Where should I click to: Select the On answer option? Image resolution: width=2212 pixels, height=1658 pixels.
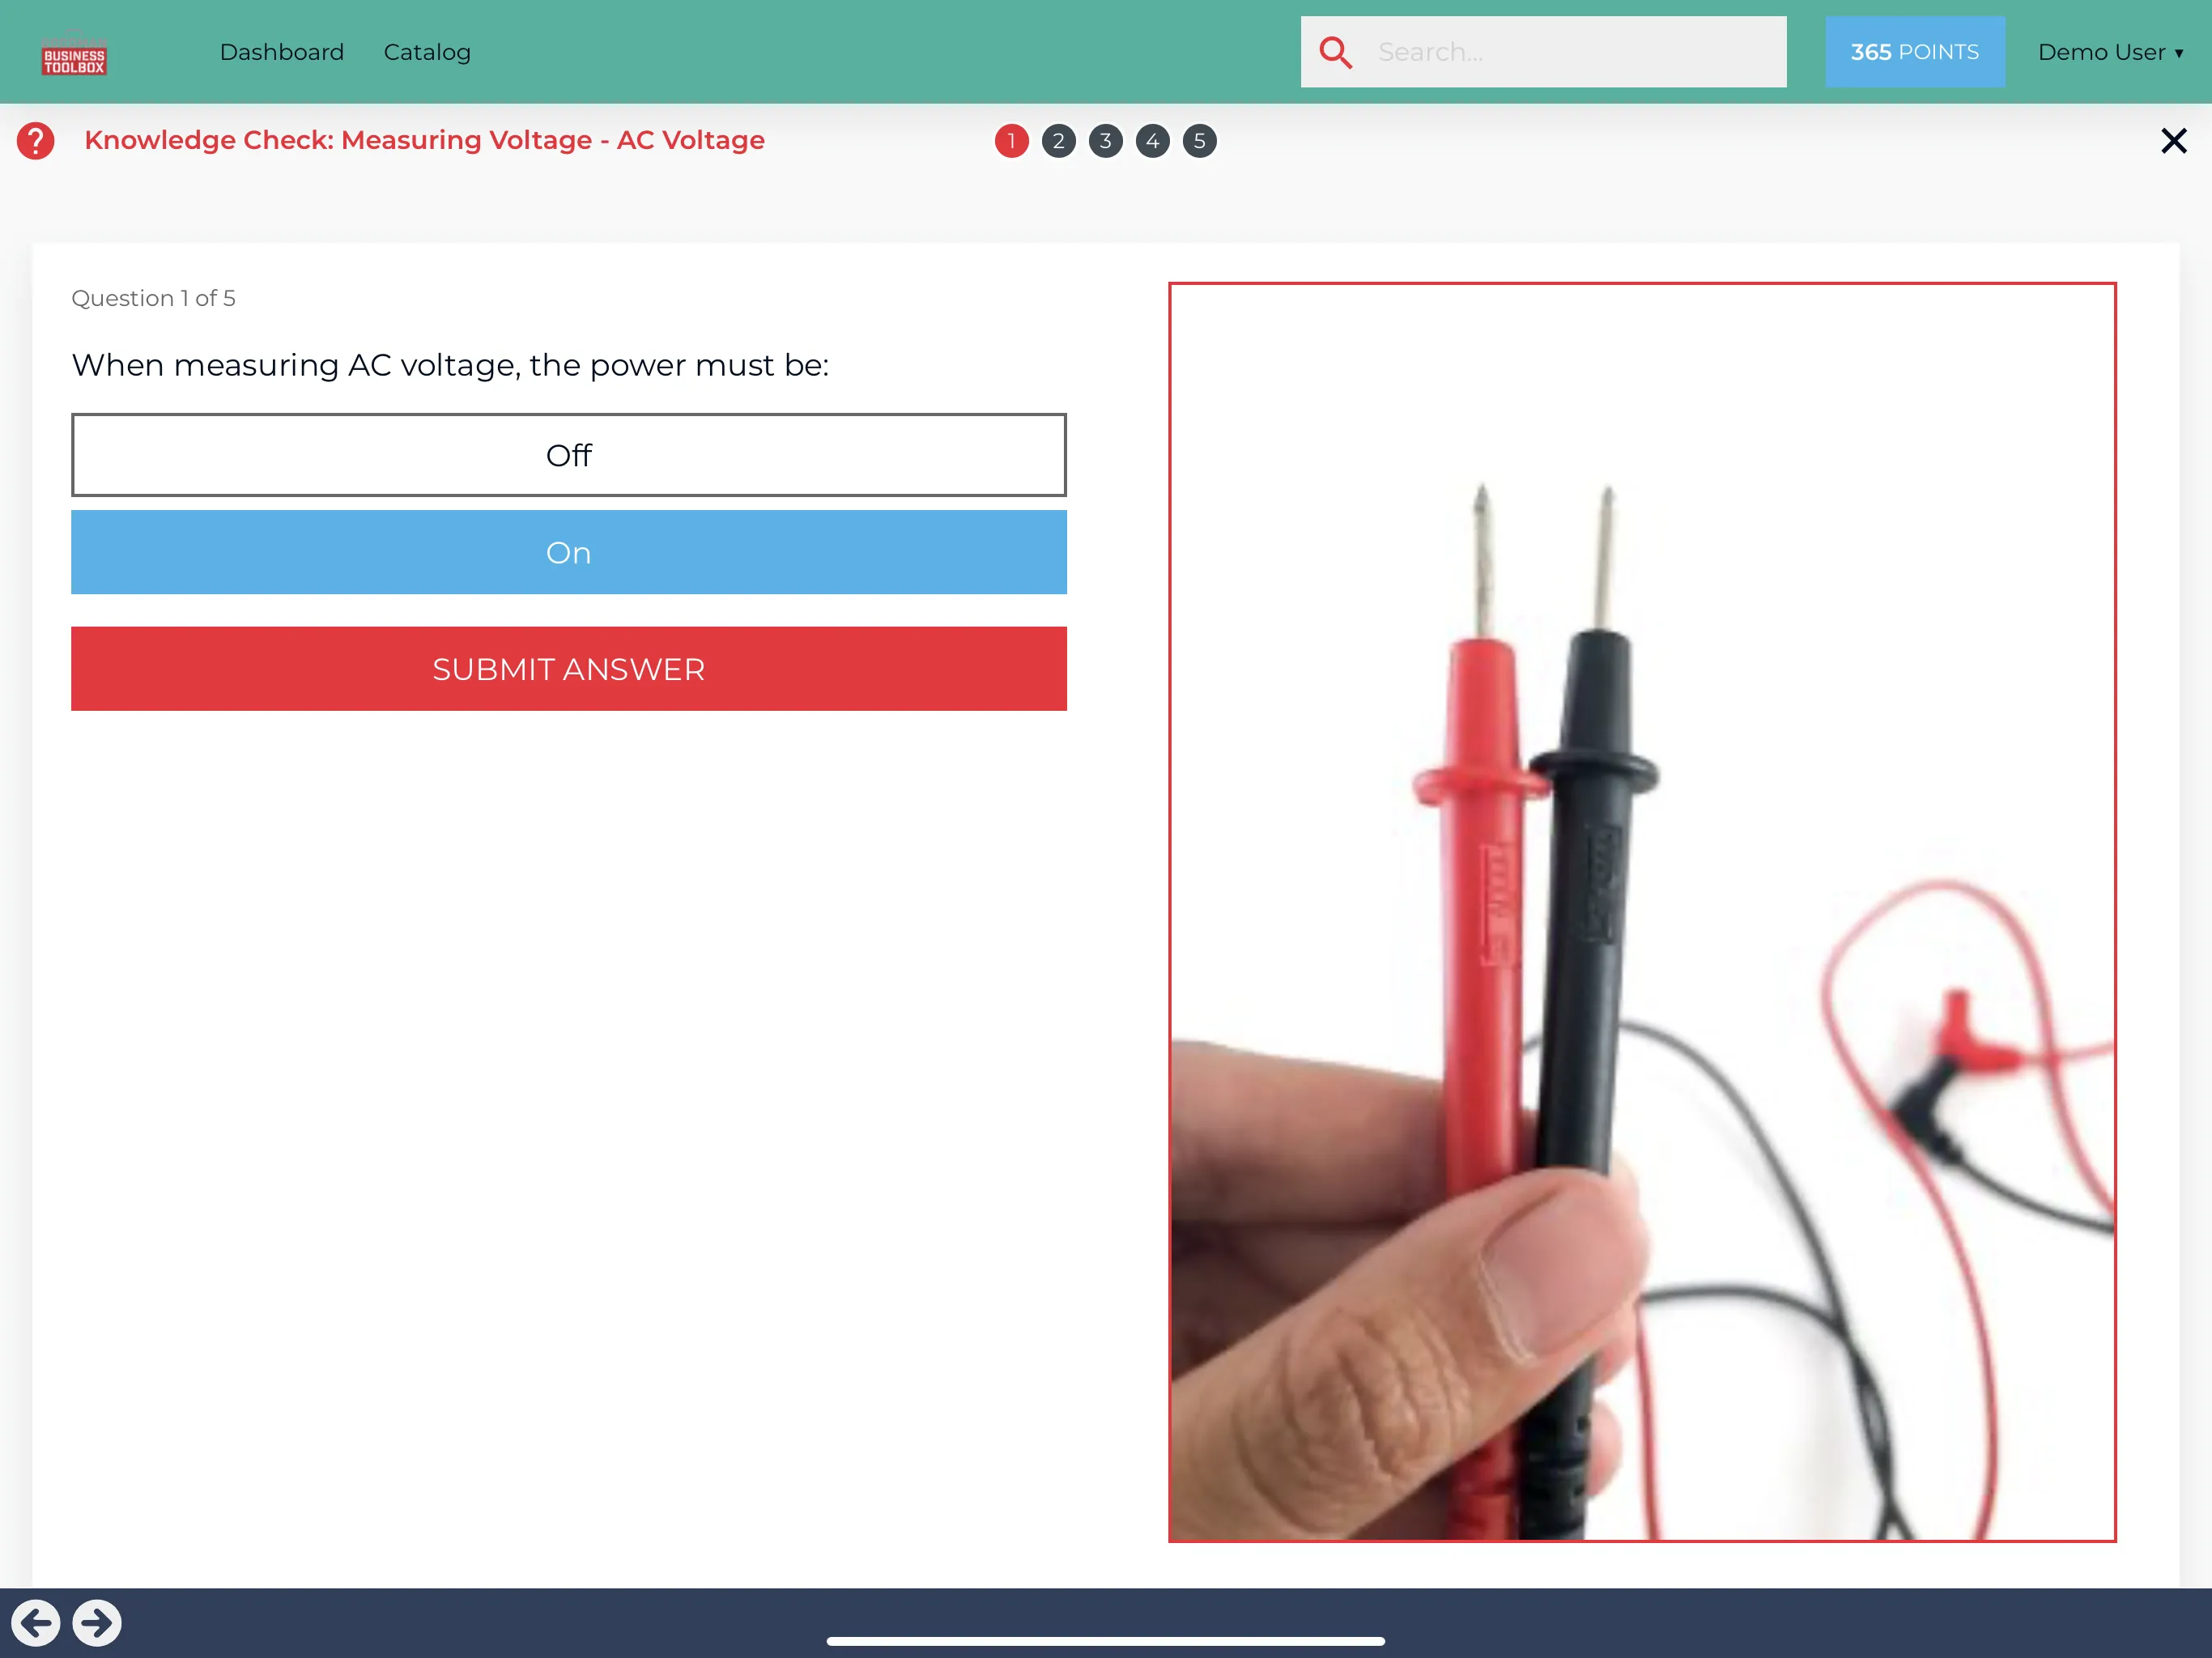(569, 552)
